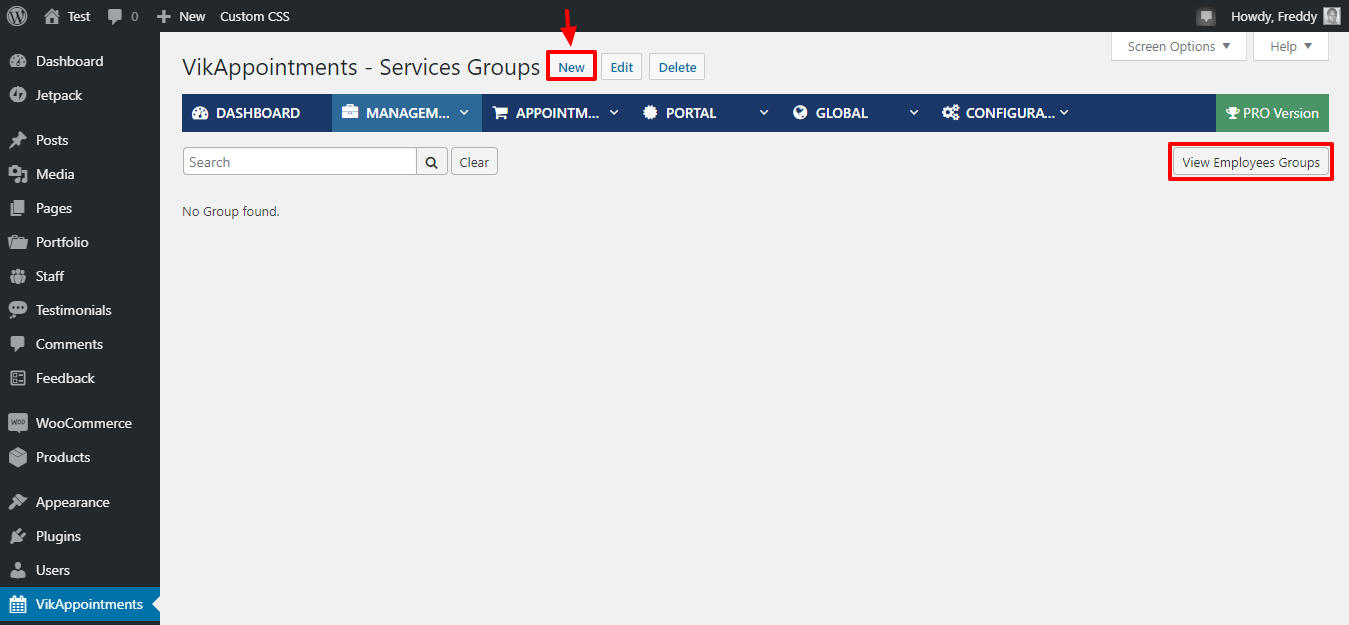1349x625 pixels.
Task: Go to WooCommerce label in the sidebar
Action: 84,423
